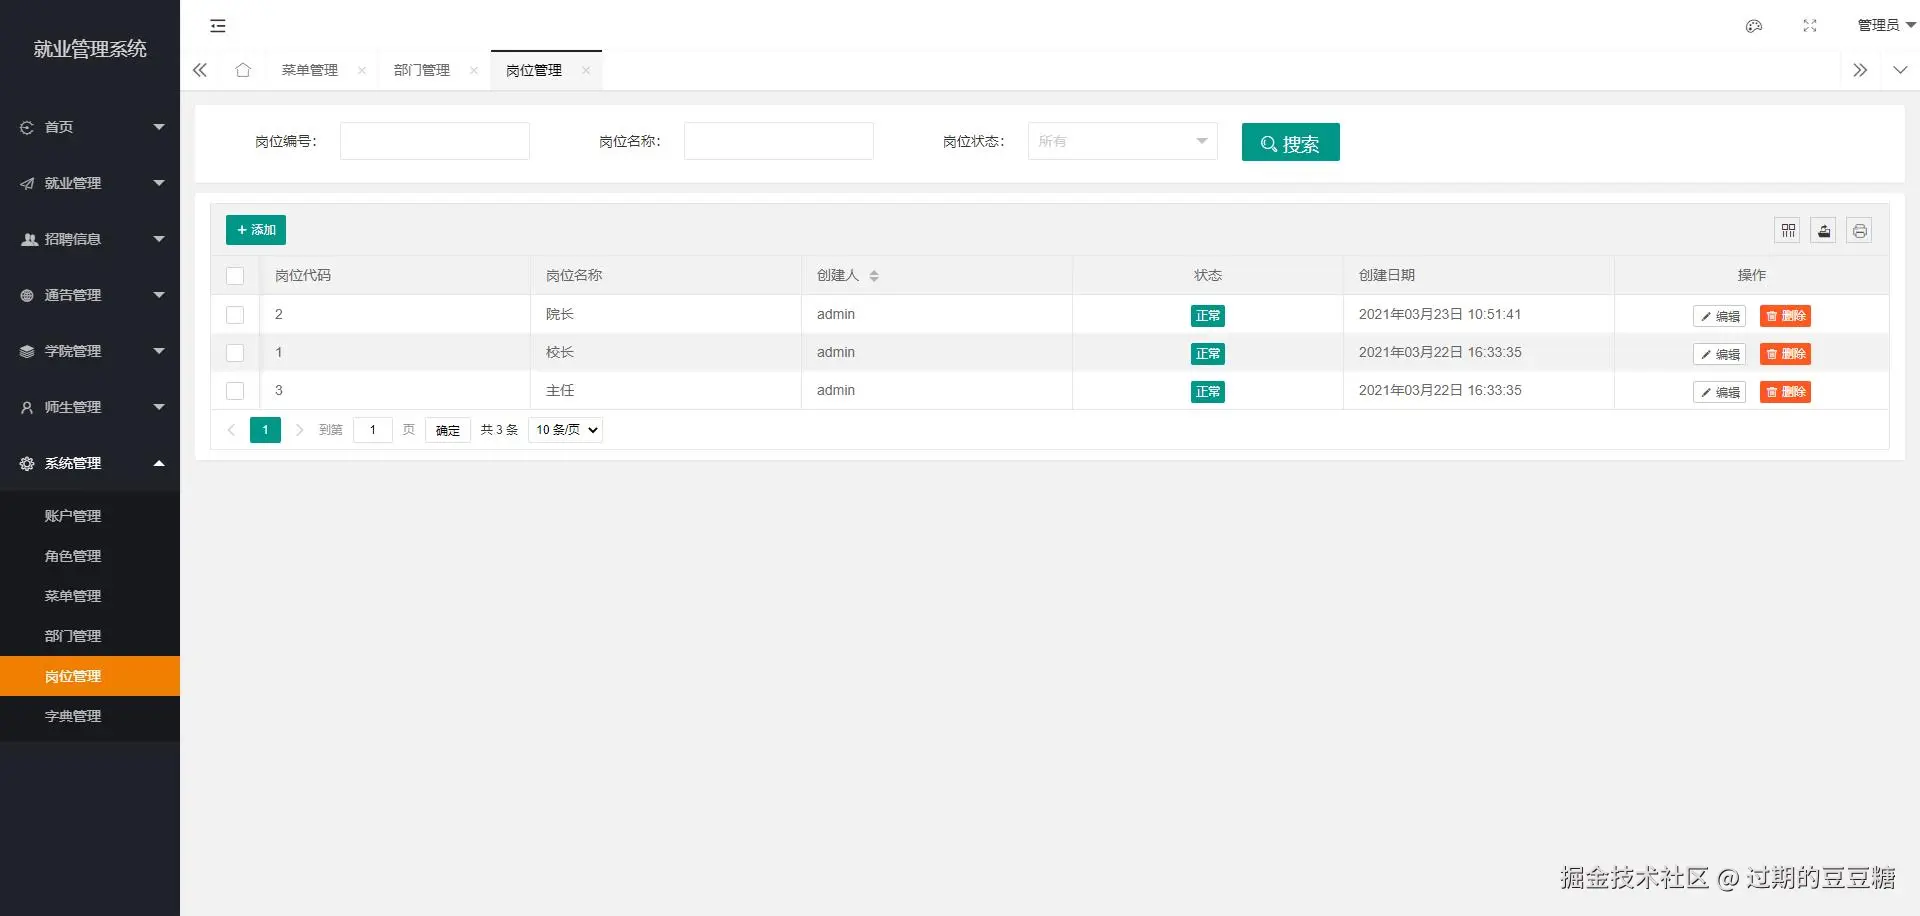Close the 部门管理 tab
Viewport: 1920px width, 916px height.
pyautogui.click(x=474, y=70)
